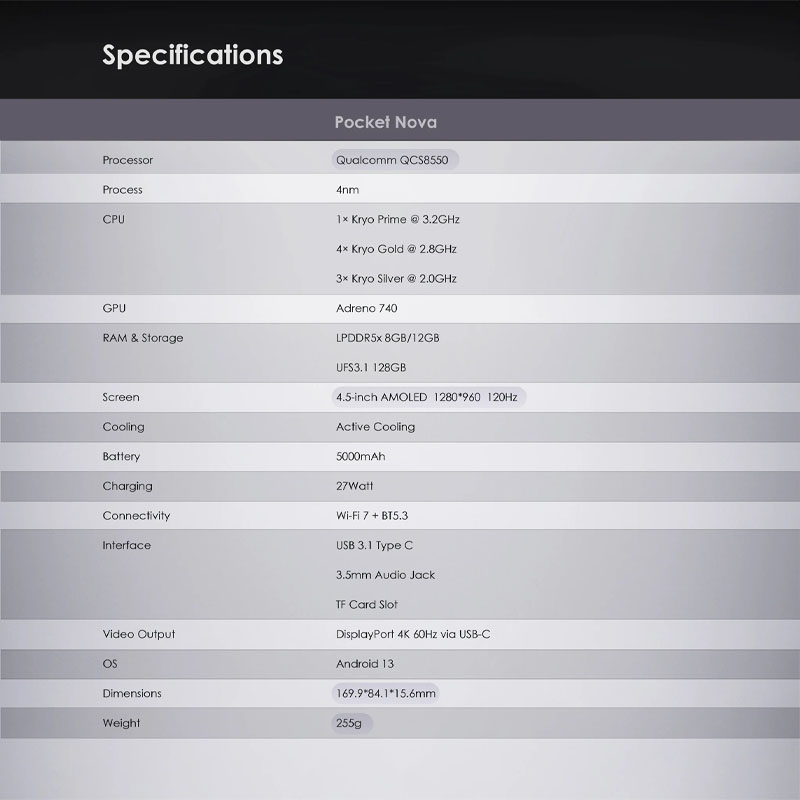Click the Adreno 740 GPU value
Screen dimensions: 800x800
pos(366,308)
